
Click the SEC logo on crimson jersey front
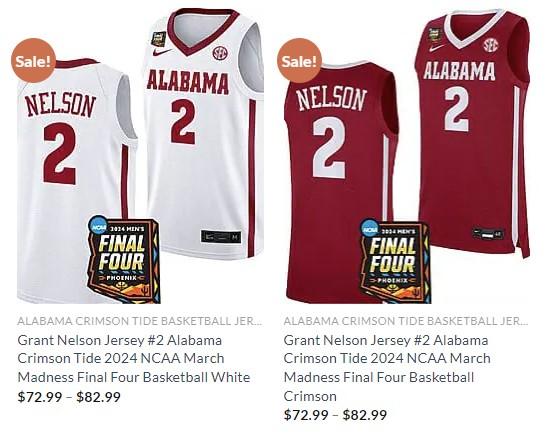coord(491,45)
